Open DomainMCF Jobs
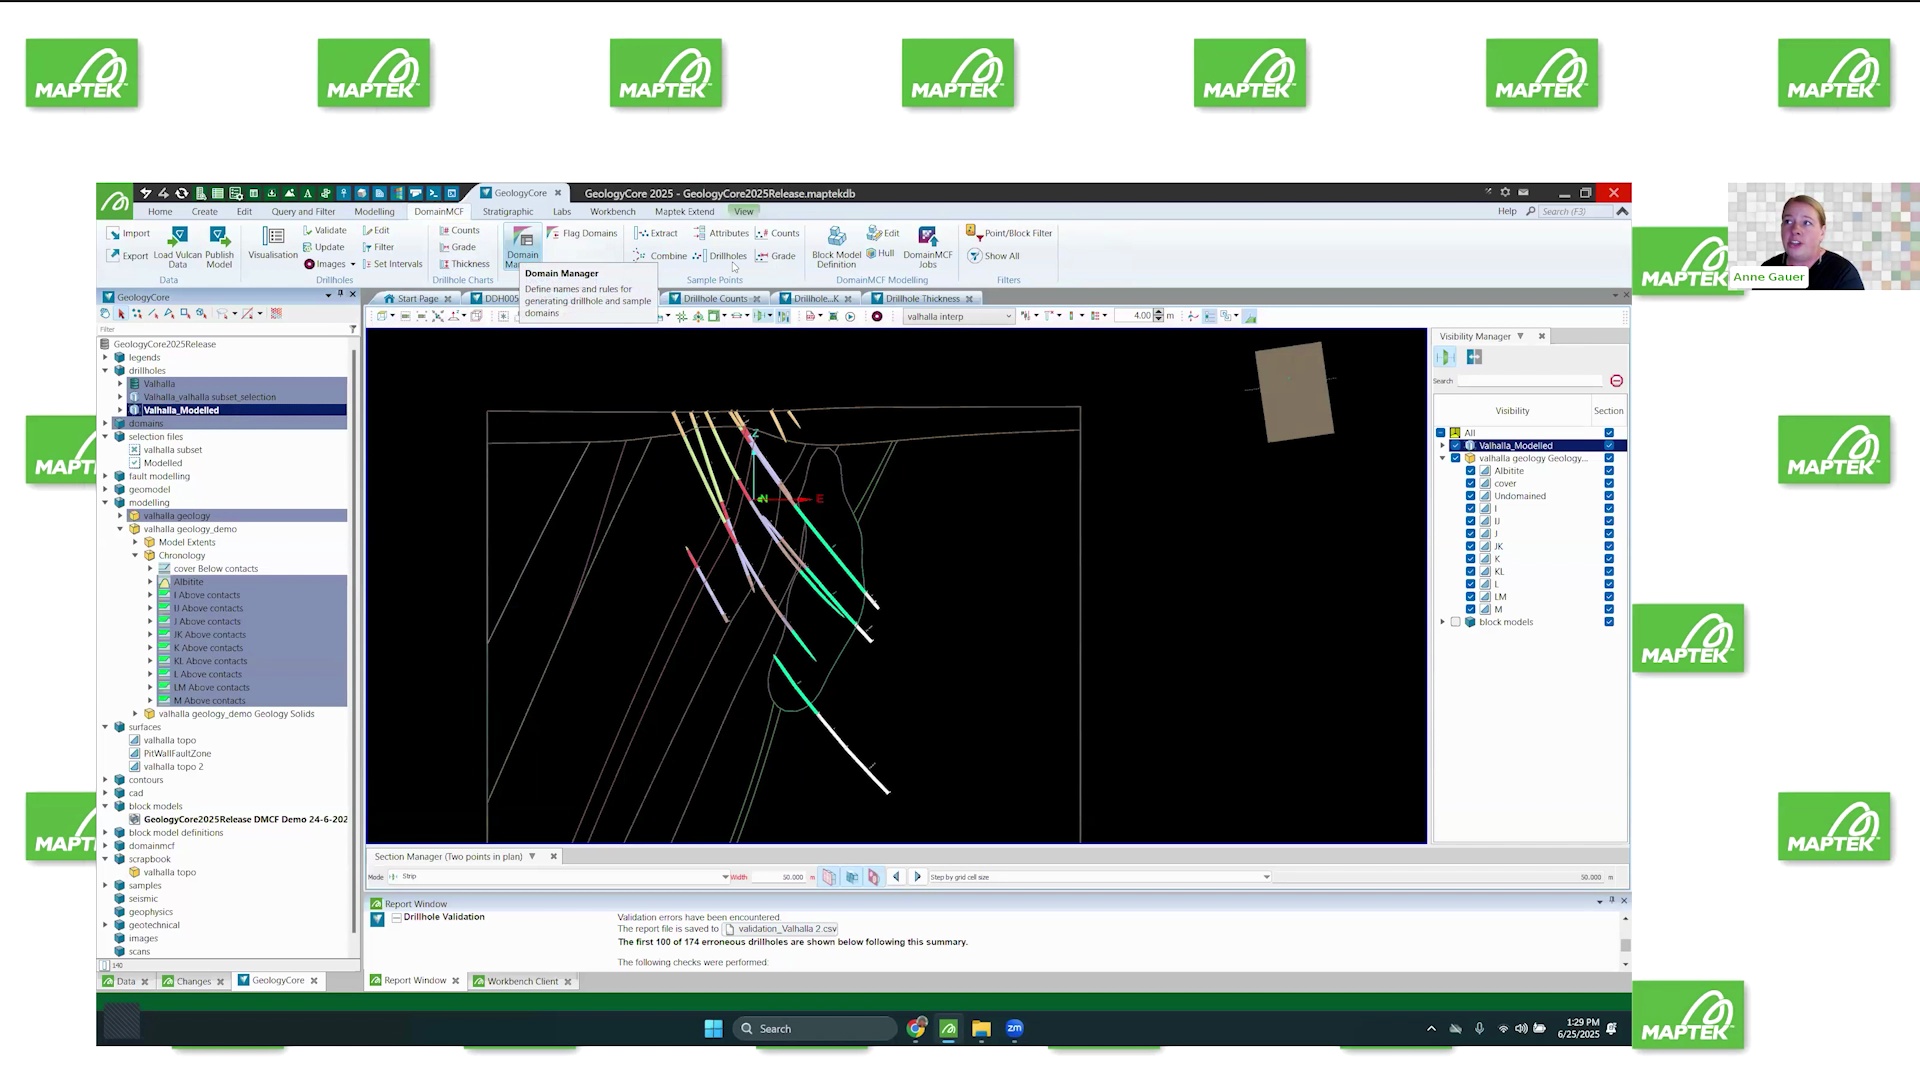 [928, 246]
